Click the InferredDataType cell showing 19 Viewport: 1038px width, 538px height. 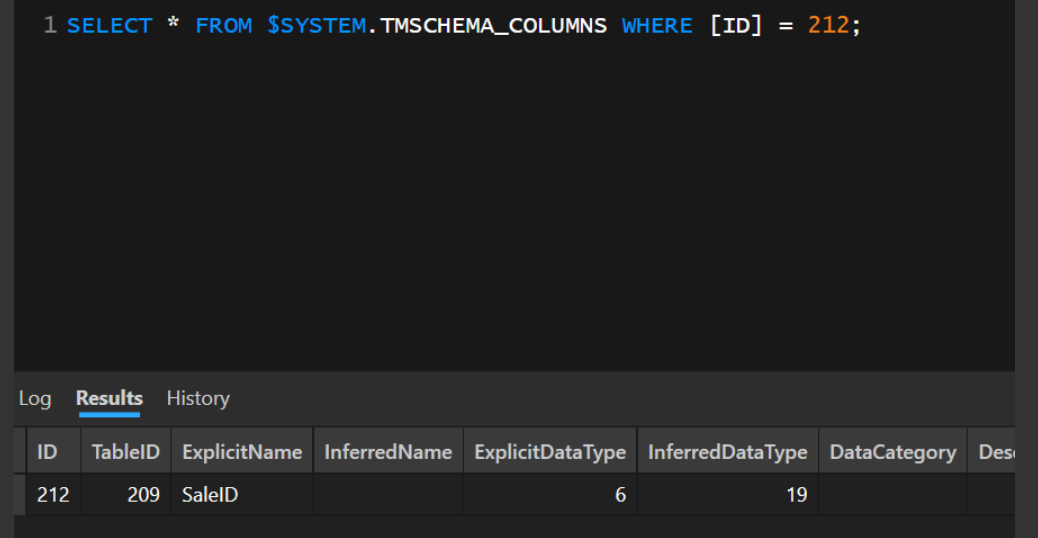coord(728,494)
